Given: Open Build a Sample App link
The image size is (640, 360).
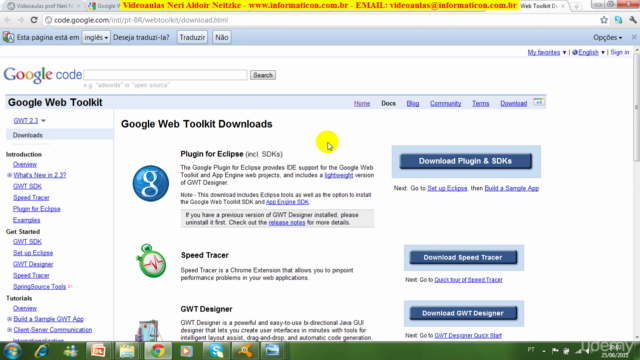Looking at the screenshot, I should pyautogui.click(x=511, y=188).
